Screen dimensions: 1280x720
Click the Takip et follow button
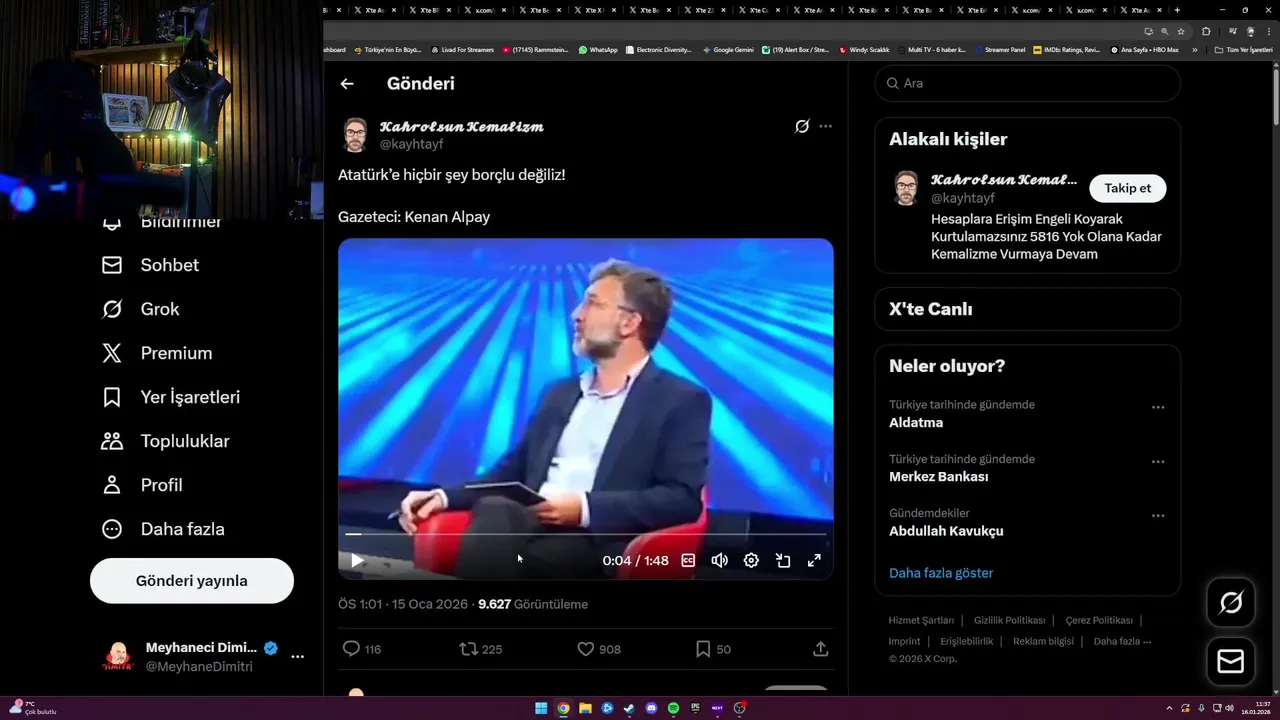[1127, 188]
